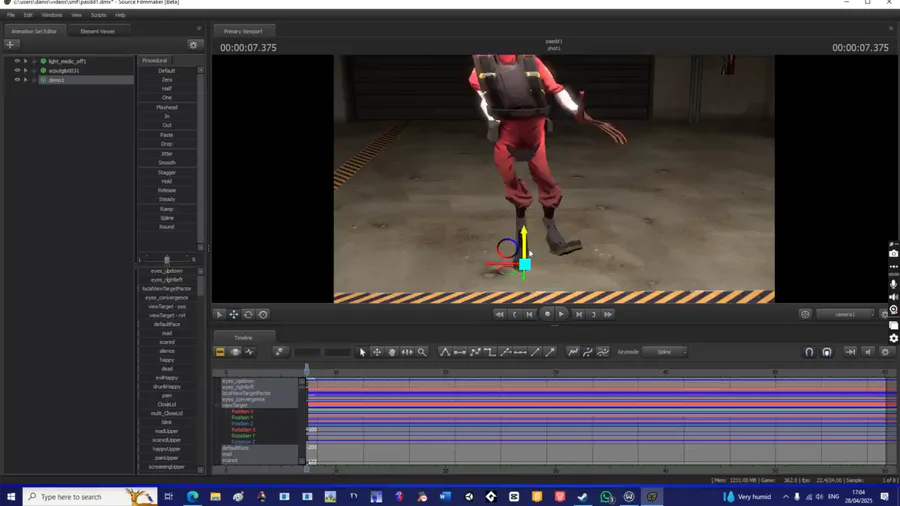The image size is (900, 506).
Task: Apply the Jitter procedural preset
Action: (x=166, y=154)
